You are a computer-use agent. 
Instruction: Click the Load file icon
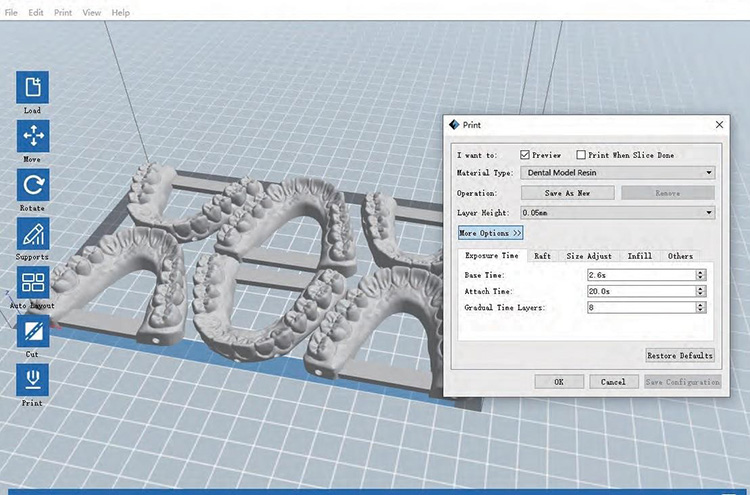[x=32, y=87]
